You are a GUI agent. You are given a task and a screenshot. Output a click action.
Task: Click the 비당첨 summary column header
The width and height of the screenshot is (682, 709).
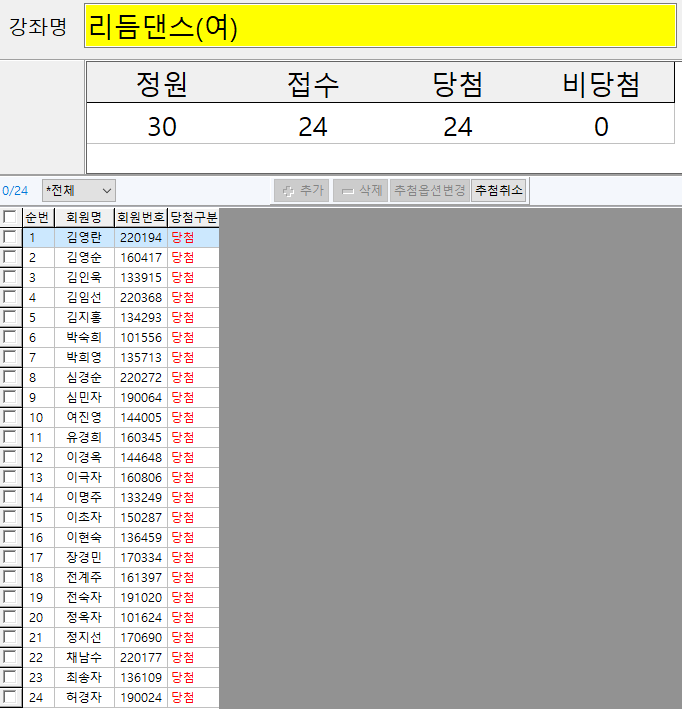(x=601, y=84)
